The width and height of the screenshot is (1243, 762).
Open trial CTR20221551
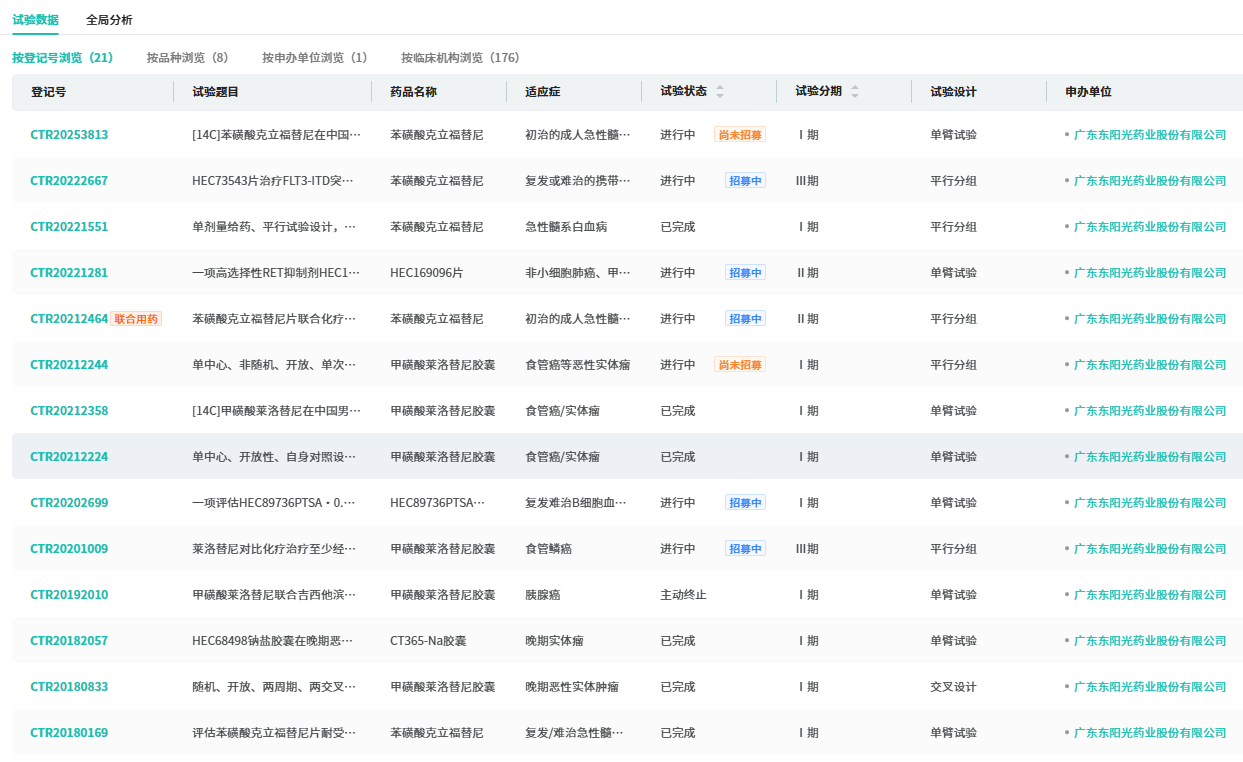(x=69, y=227)
